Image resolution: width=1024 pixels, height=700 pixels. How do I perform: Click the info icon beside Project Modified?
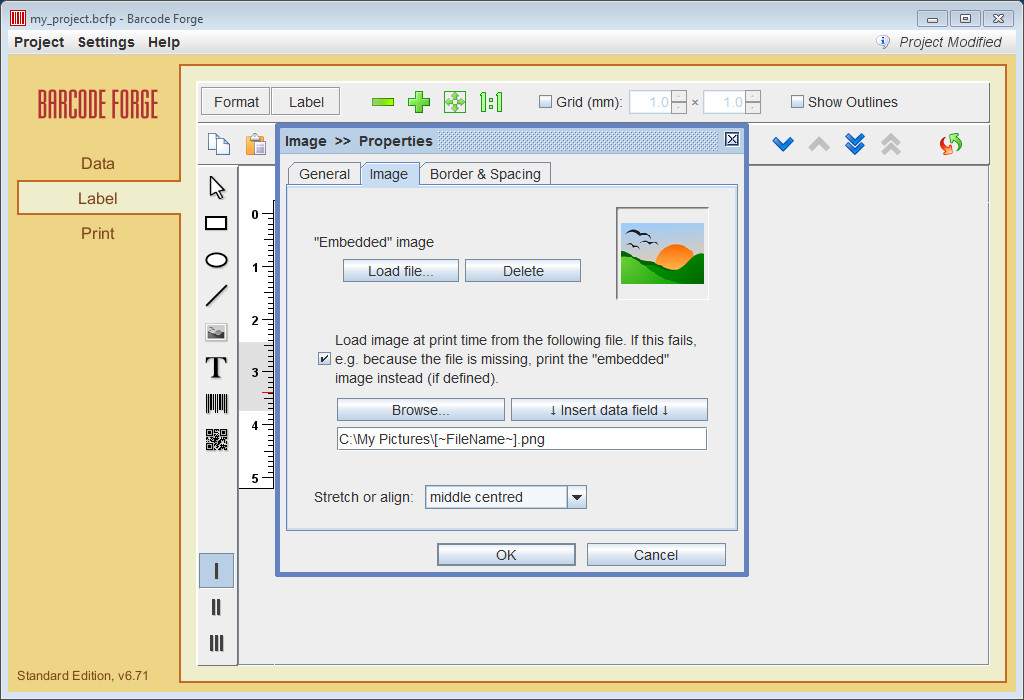point(883,42)
